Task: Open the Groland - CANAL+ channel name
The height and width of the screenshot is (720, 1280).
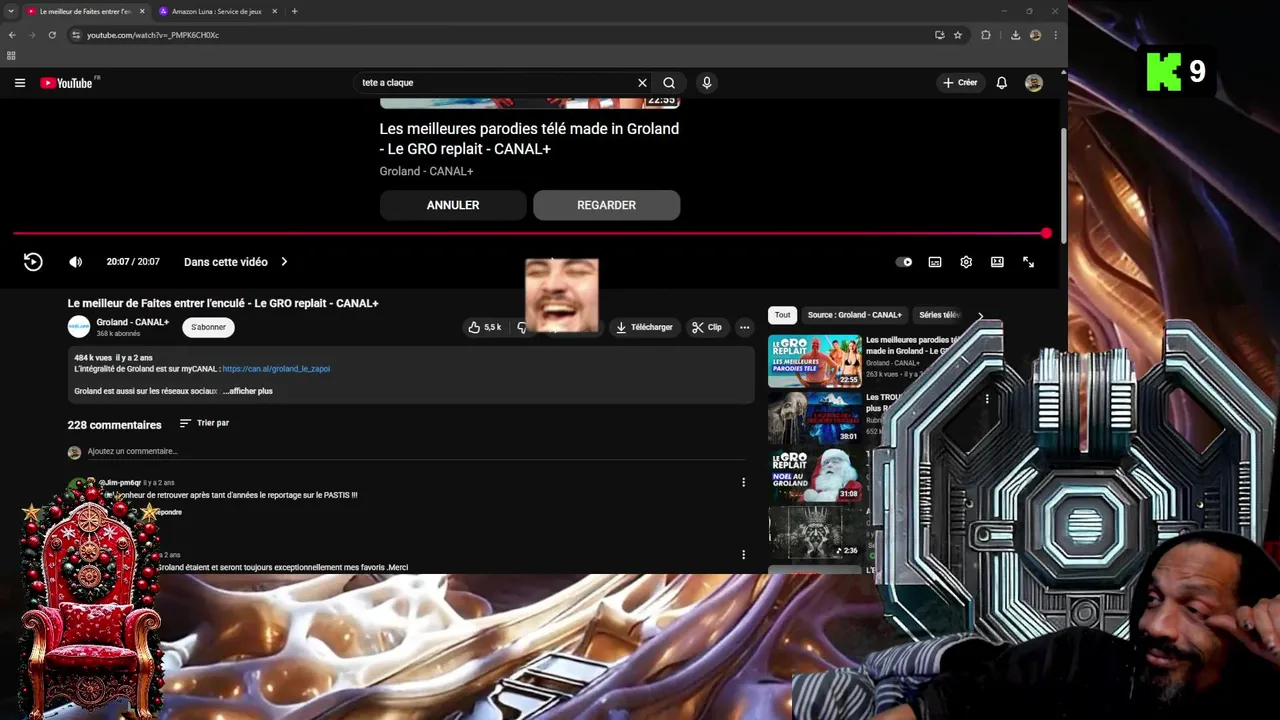Action: pyautogui.click(x=132, y=322)
